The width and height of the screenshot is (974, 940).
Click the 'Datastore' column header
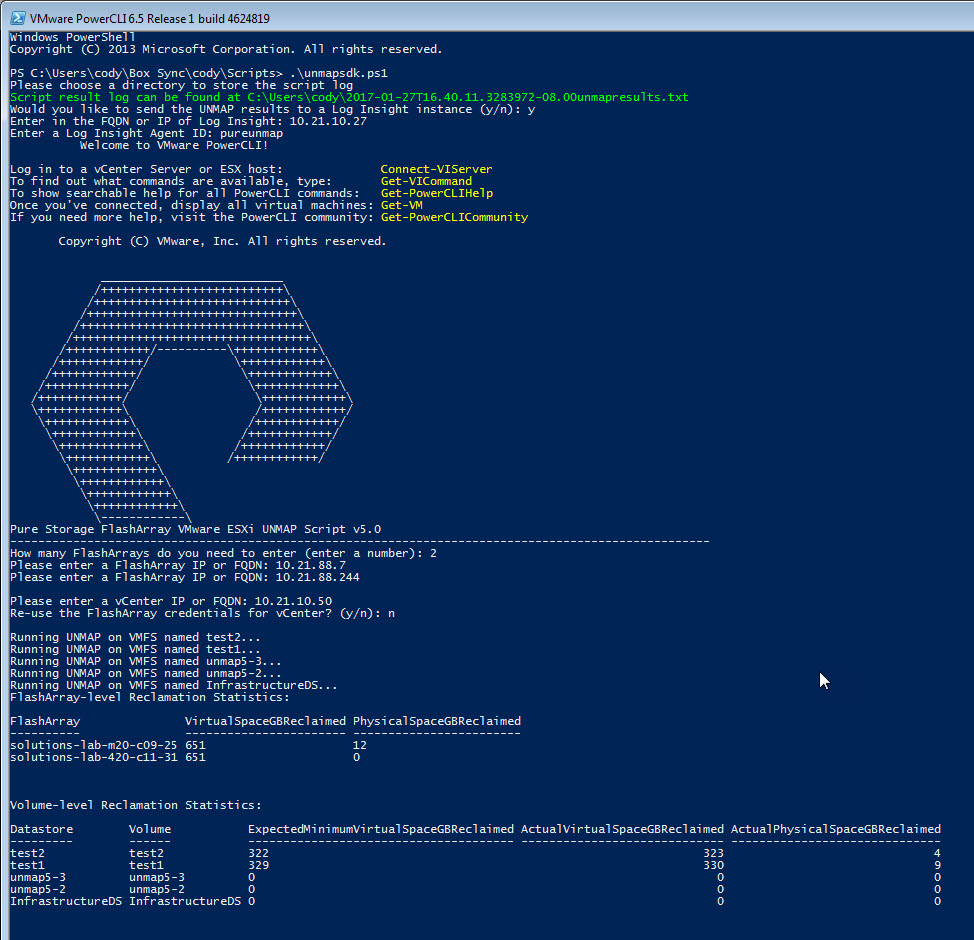42,829
